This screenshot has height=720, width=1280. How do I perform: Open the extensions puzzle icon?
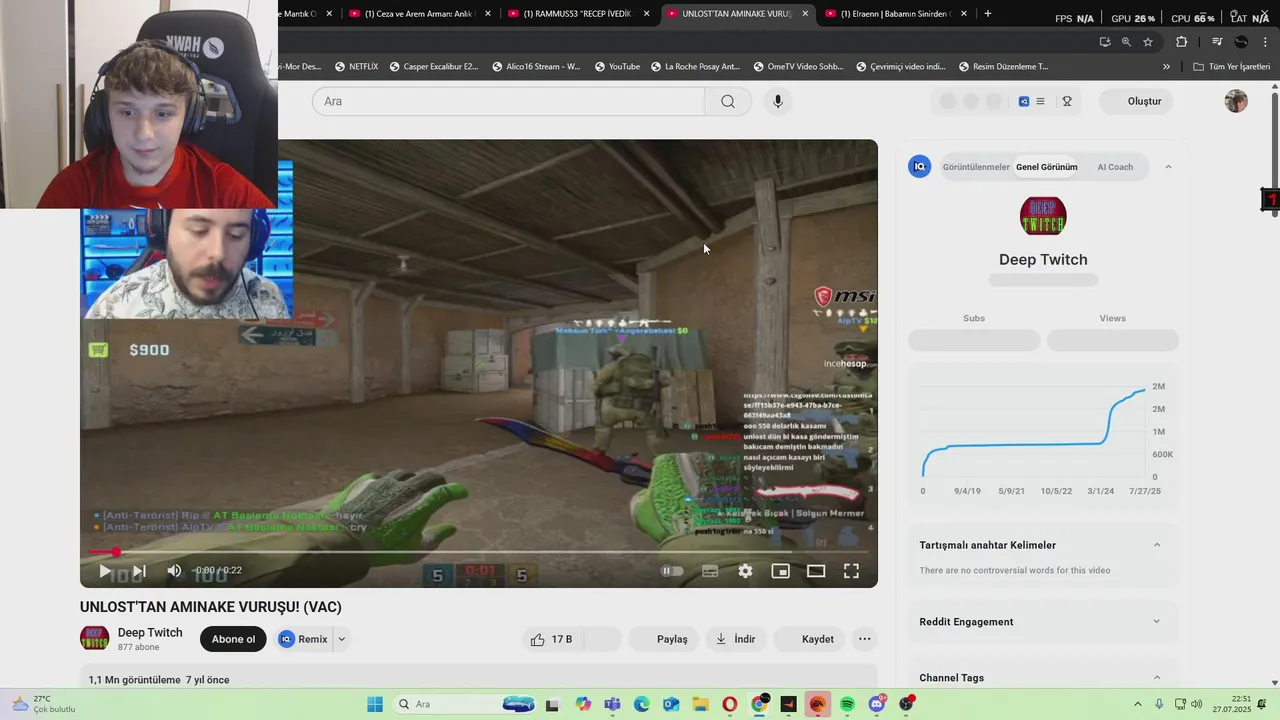tap(1181, 42)
